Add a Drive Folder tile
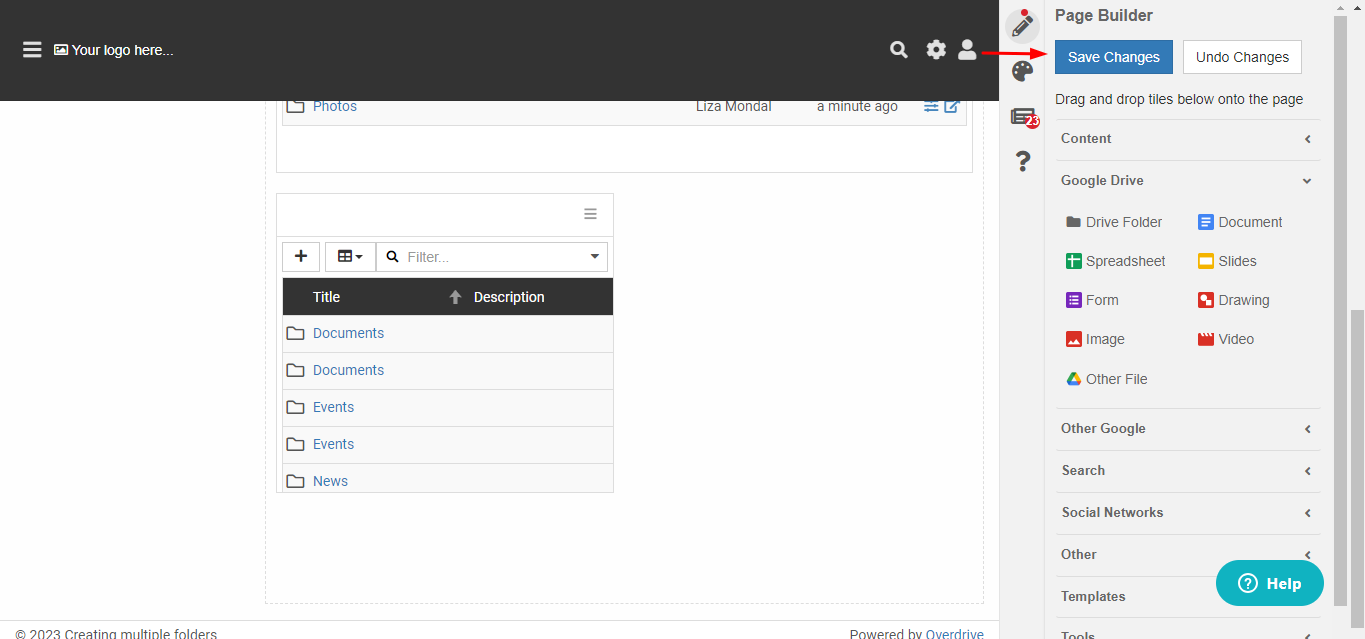Image resolution: width=1365 pixels, height=639 pixels. (1114, 222)
